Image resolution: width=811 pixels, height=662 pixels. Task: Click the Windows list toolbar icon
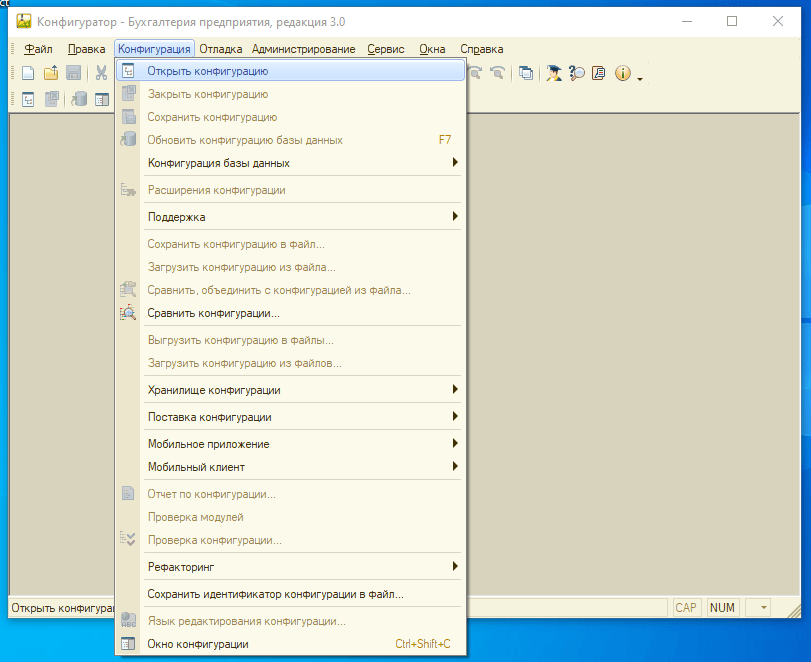526,73
